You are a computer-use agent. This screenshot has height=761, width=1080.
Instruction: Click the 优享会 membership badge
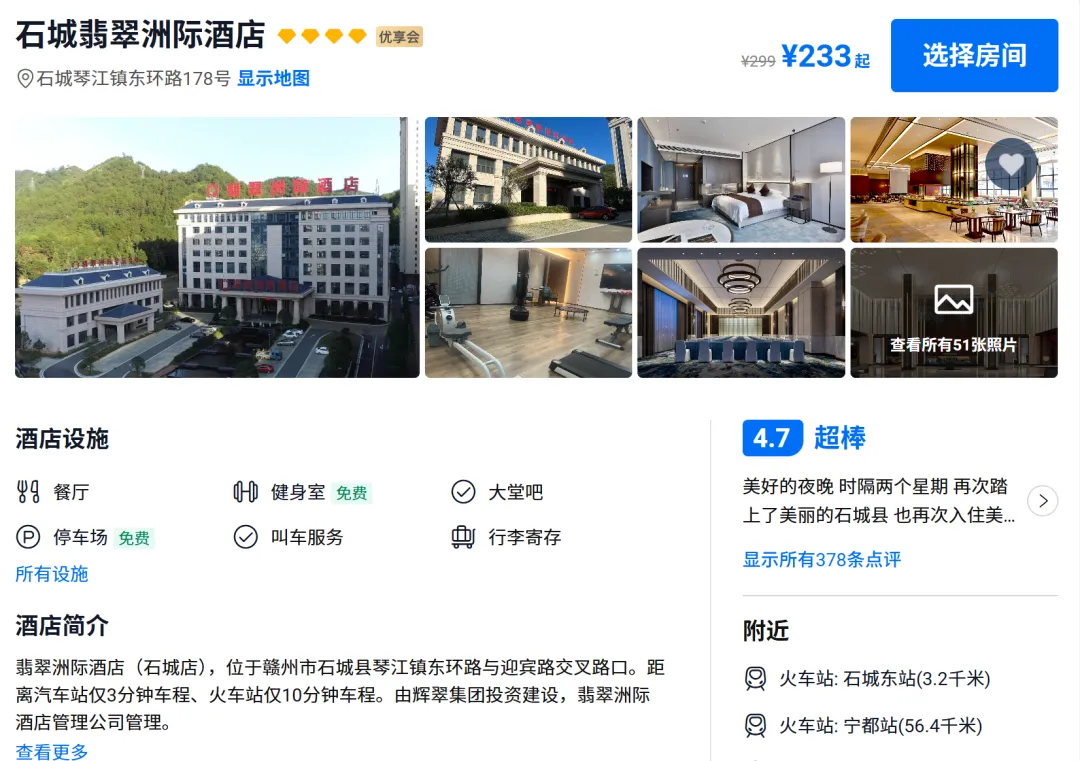[399, 37]
